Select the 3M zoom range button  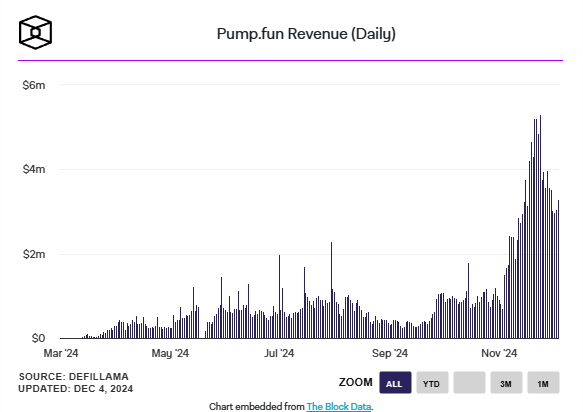click(506, 383)
